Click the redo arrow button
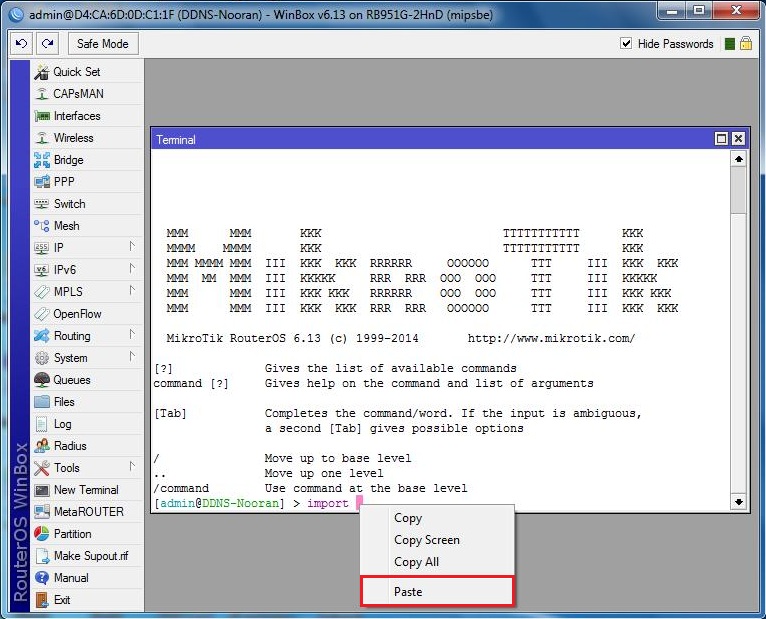Screen dimensions: 766x619 (48, 43)
